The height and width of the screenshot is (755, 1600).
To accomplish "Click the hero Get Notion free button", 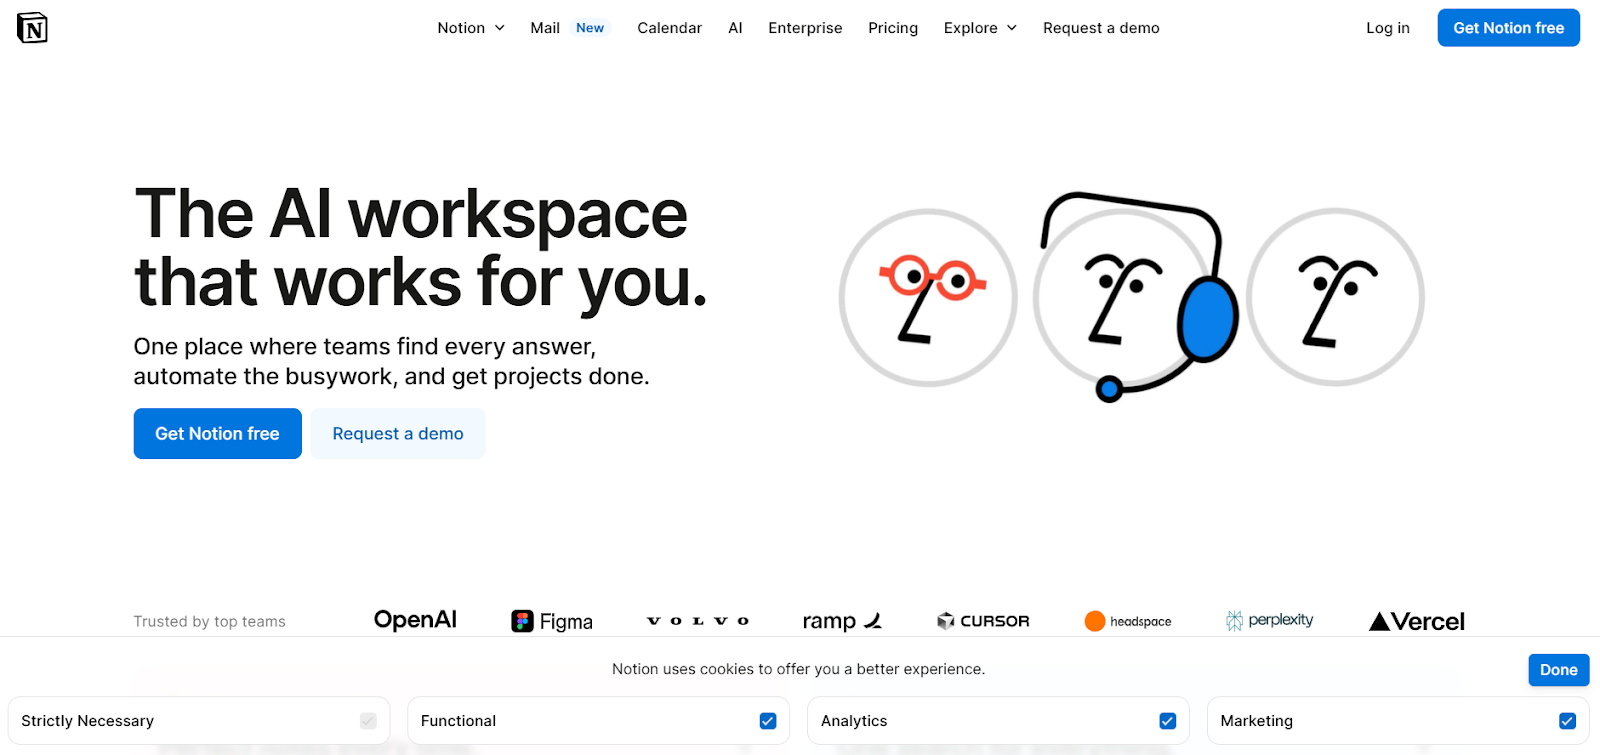I will 218,433.
